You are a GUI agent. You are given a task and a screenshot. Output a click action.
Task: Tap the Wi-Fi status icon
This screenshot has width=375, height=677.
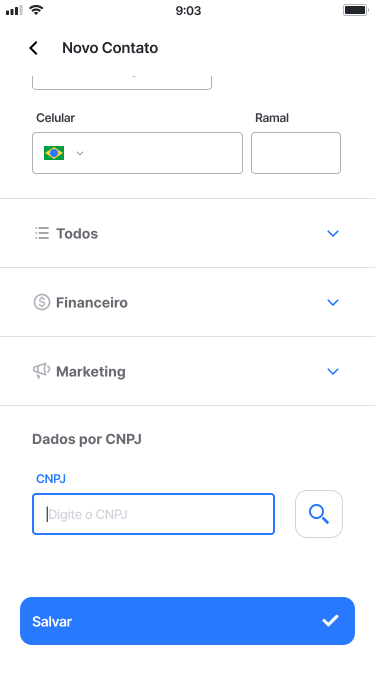(36, 10)
